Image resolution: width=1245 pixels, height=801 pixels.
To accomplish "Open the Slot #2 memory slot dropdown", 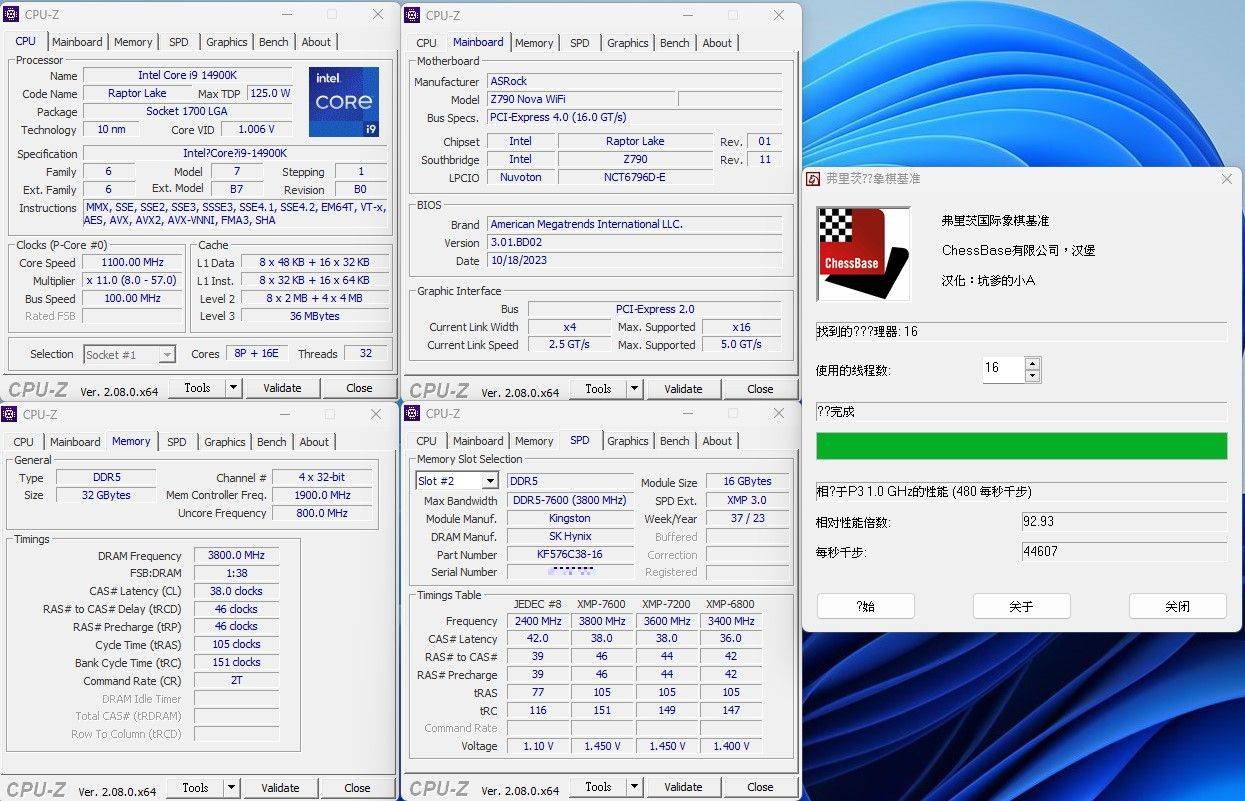I will 489,482.
